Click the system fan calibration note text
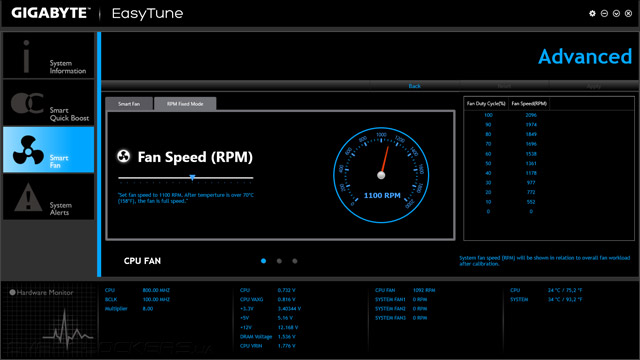 (x=544, y=261)
